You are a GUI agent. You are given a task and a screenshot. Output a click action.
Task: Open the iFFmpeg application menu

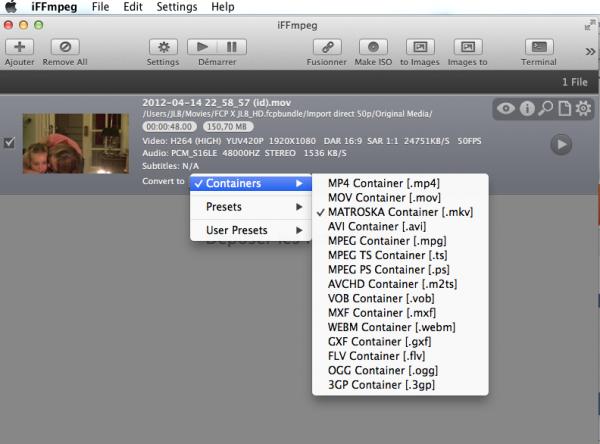[54, 7]
